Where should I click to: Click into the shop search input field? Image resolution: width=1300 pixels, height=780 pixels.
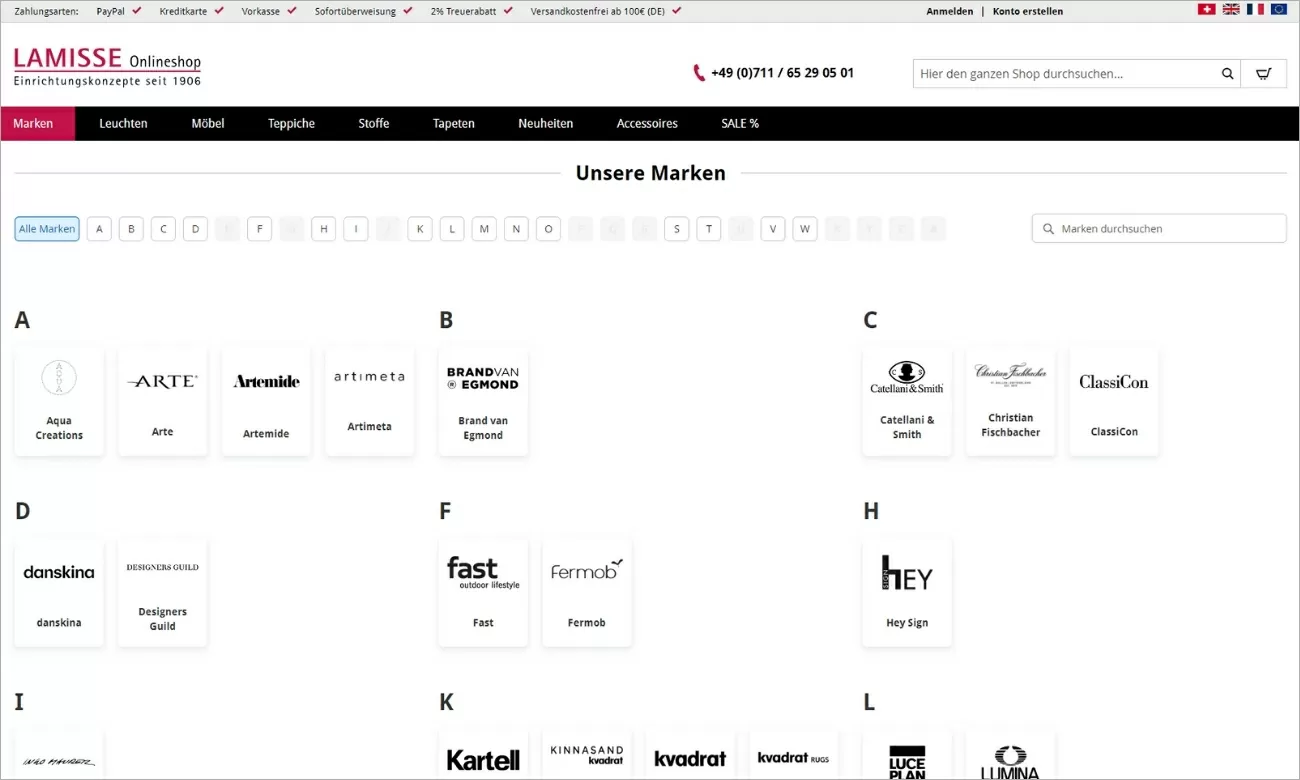(1060, 73)
